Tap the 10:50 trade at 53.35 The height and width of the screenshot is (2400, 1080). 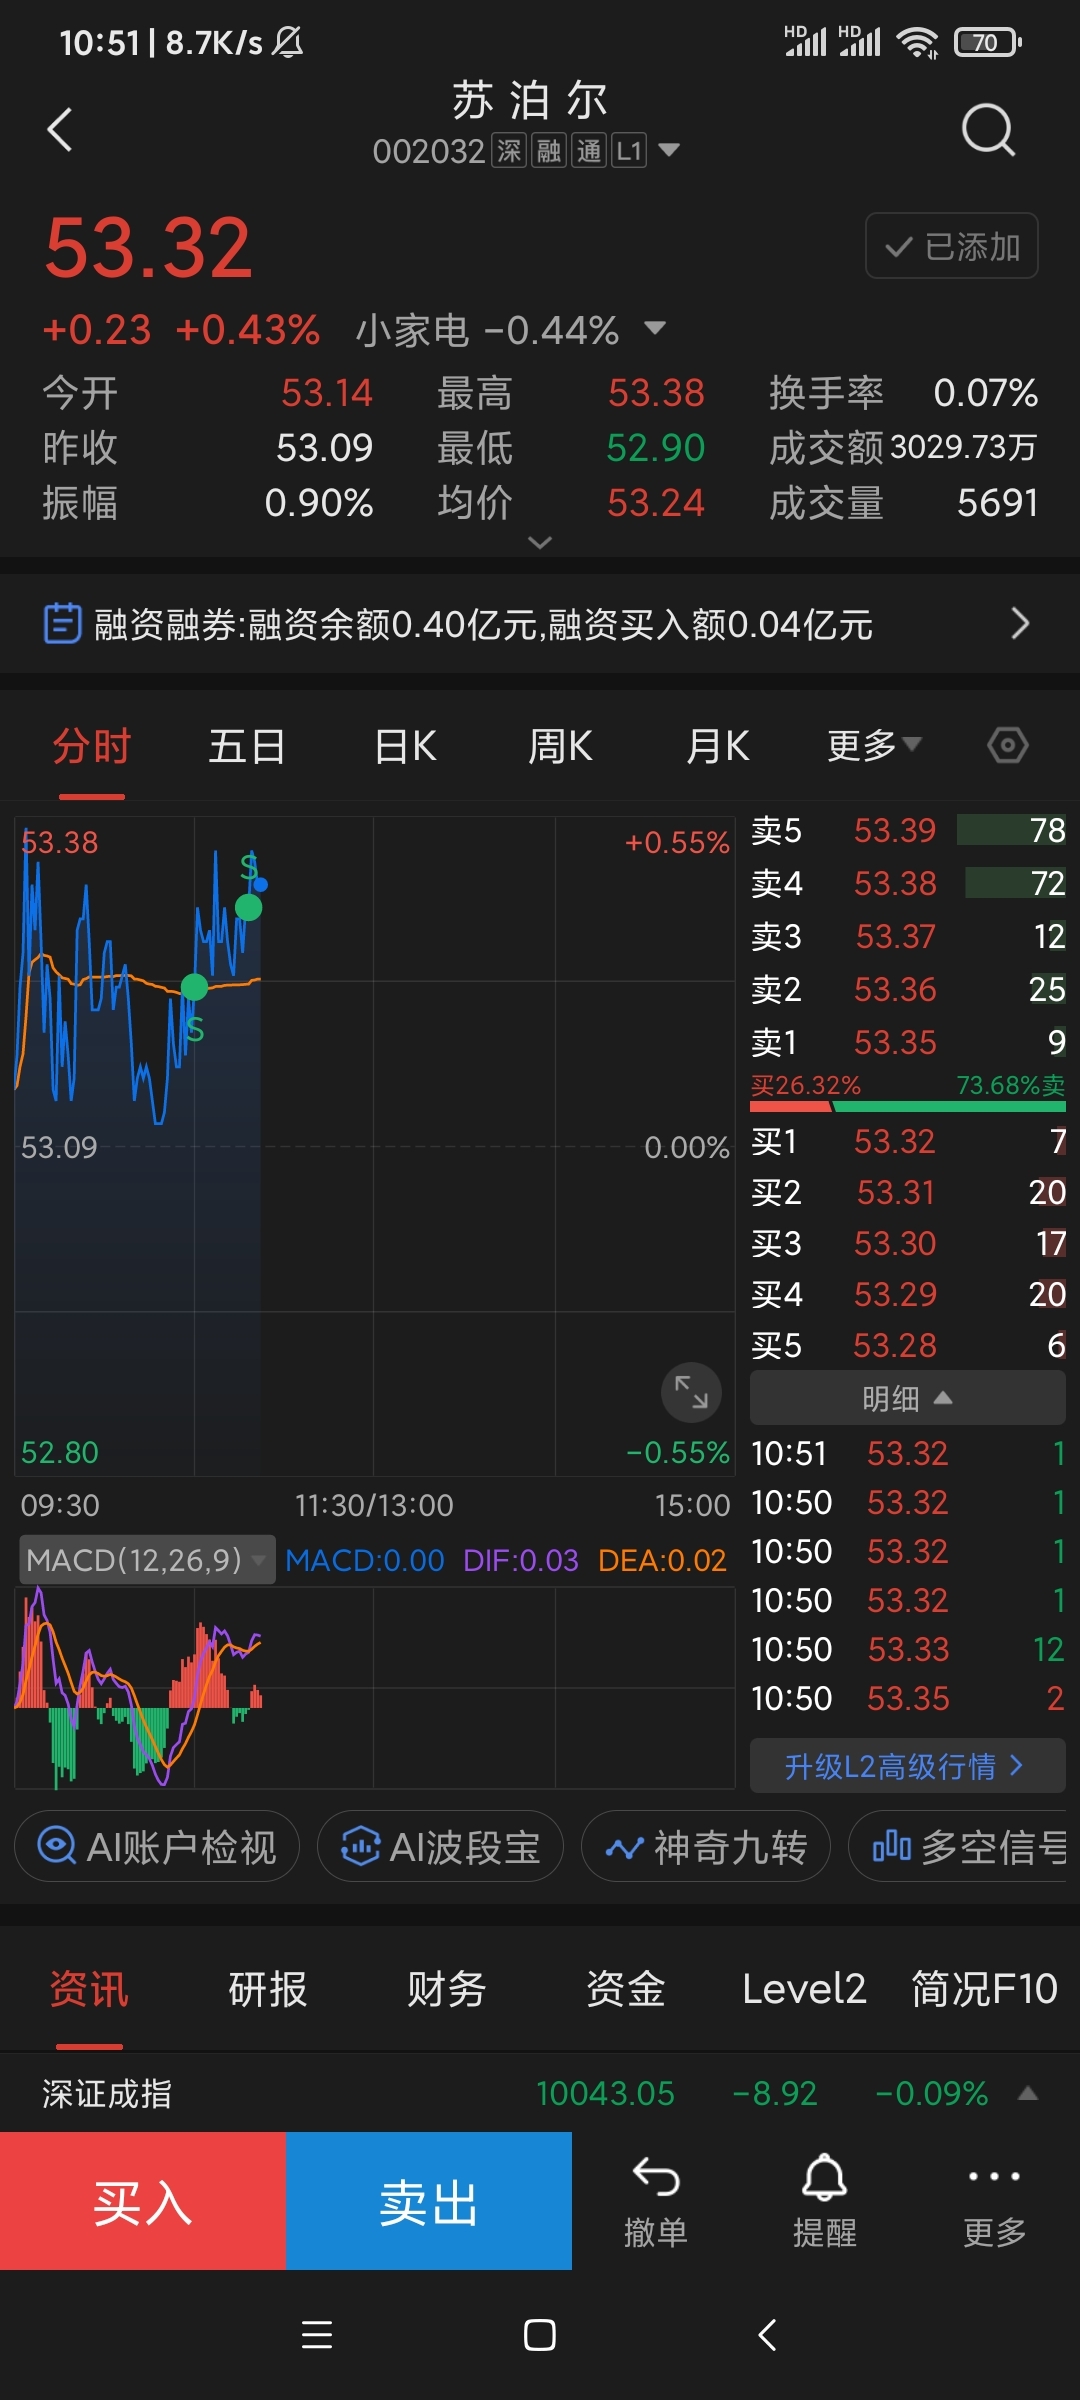tap(907, 1698)
